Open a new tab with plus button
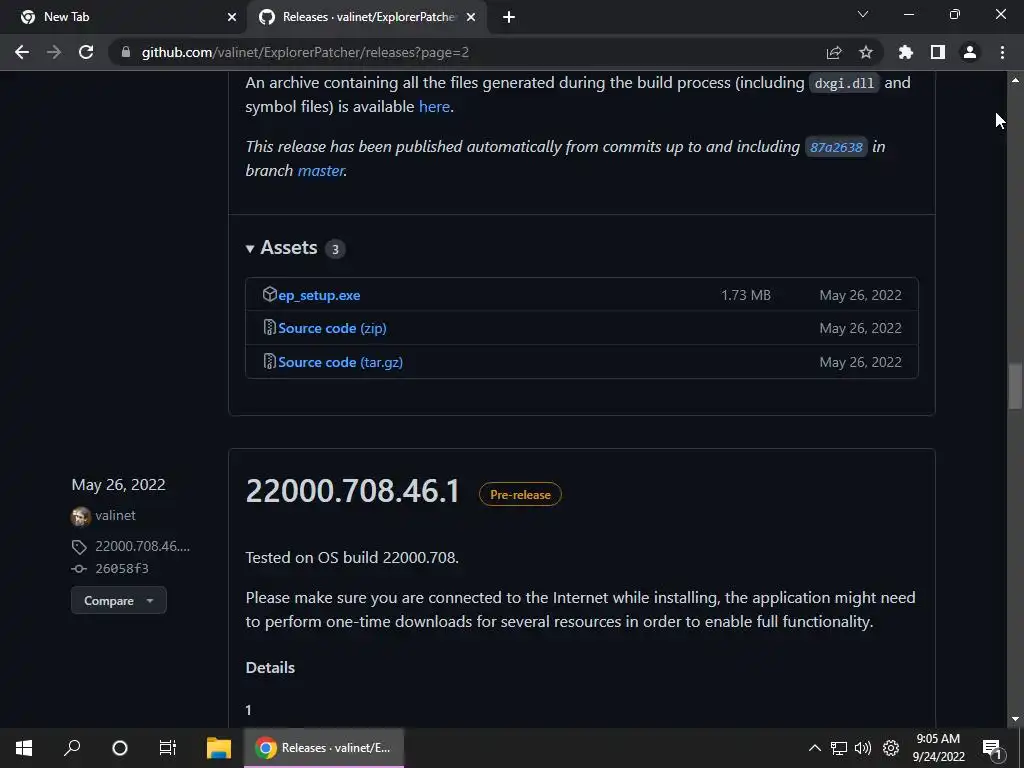 coord(509,17)
